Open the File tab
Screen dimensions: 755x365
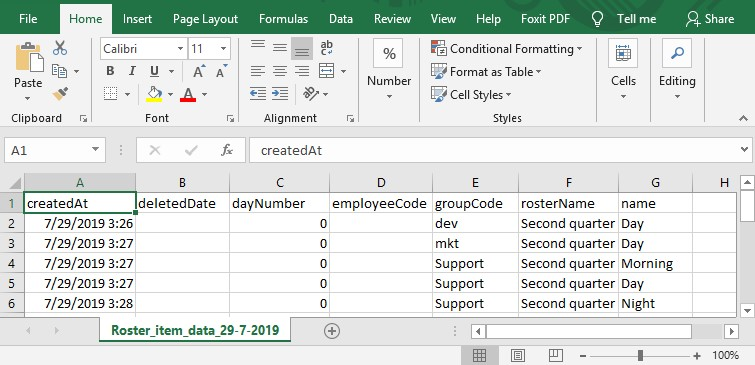tap(28, 19)
